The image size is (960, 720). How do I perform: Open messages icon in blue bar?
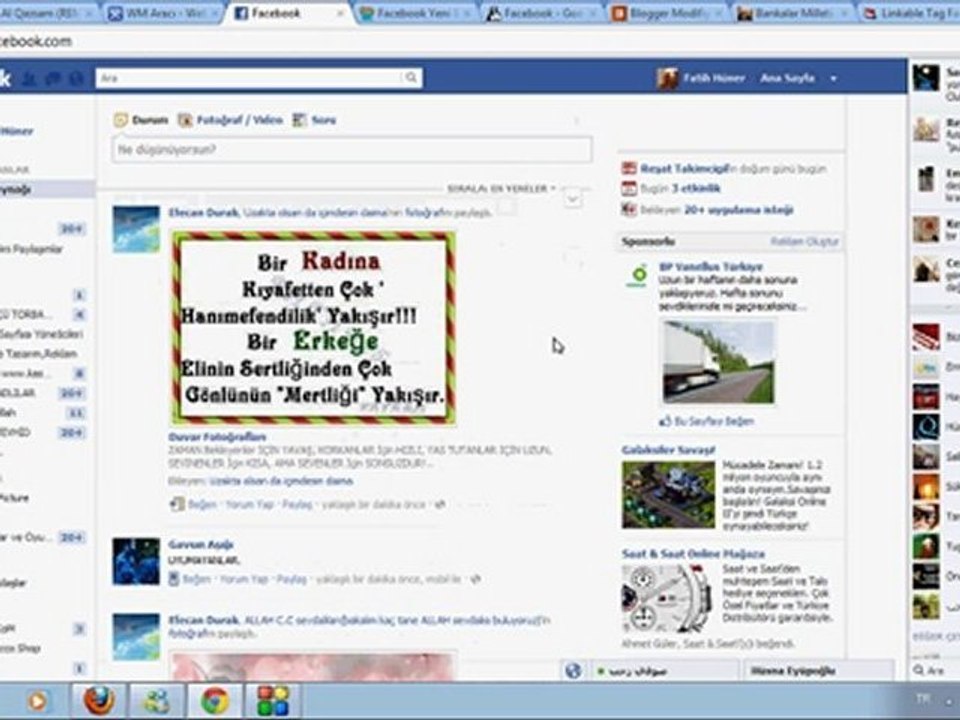[53, 78]
